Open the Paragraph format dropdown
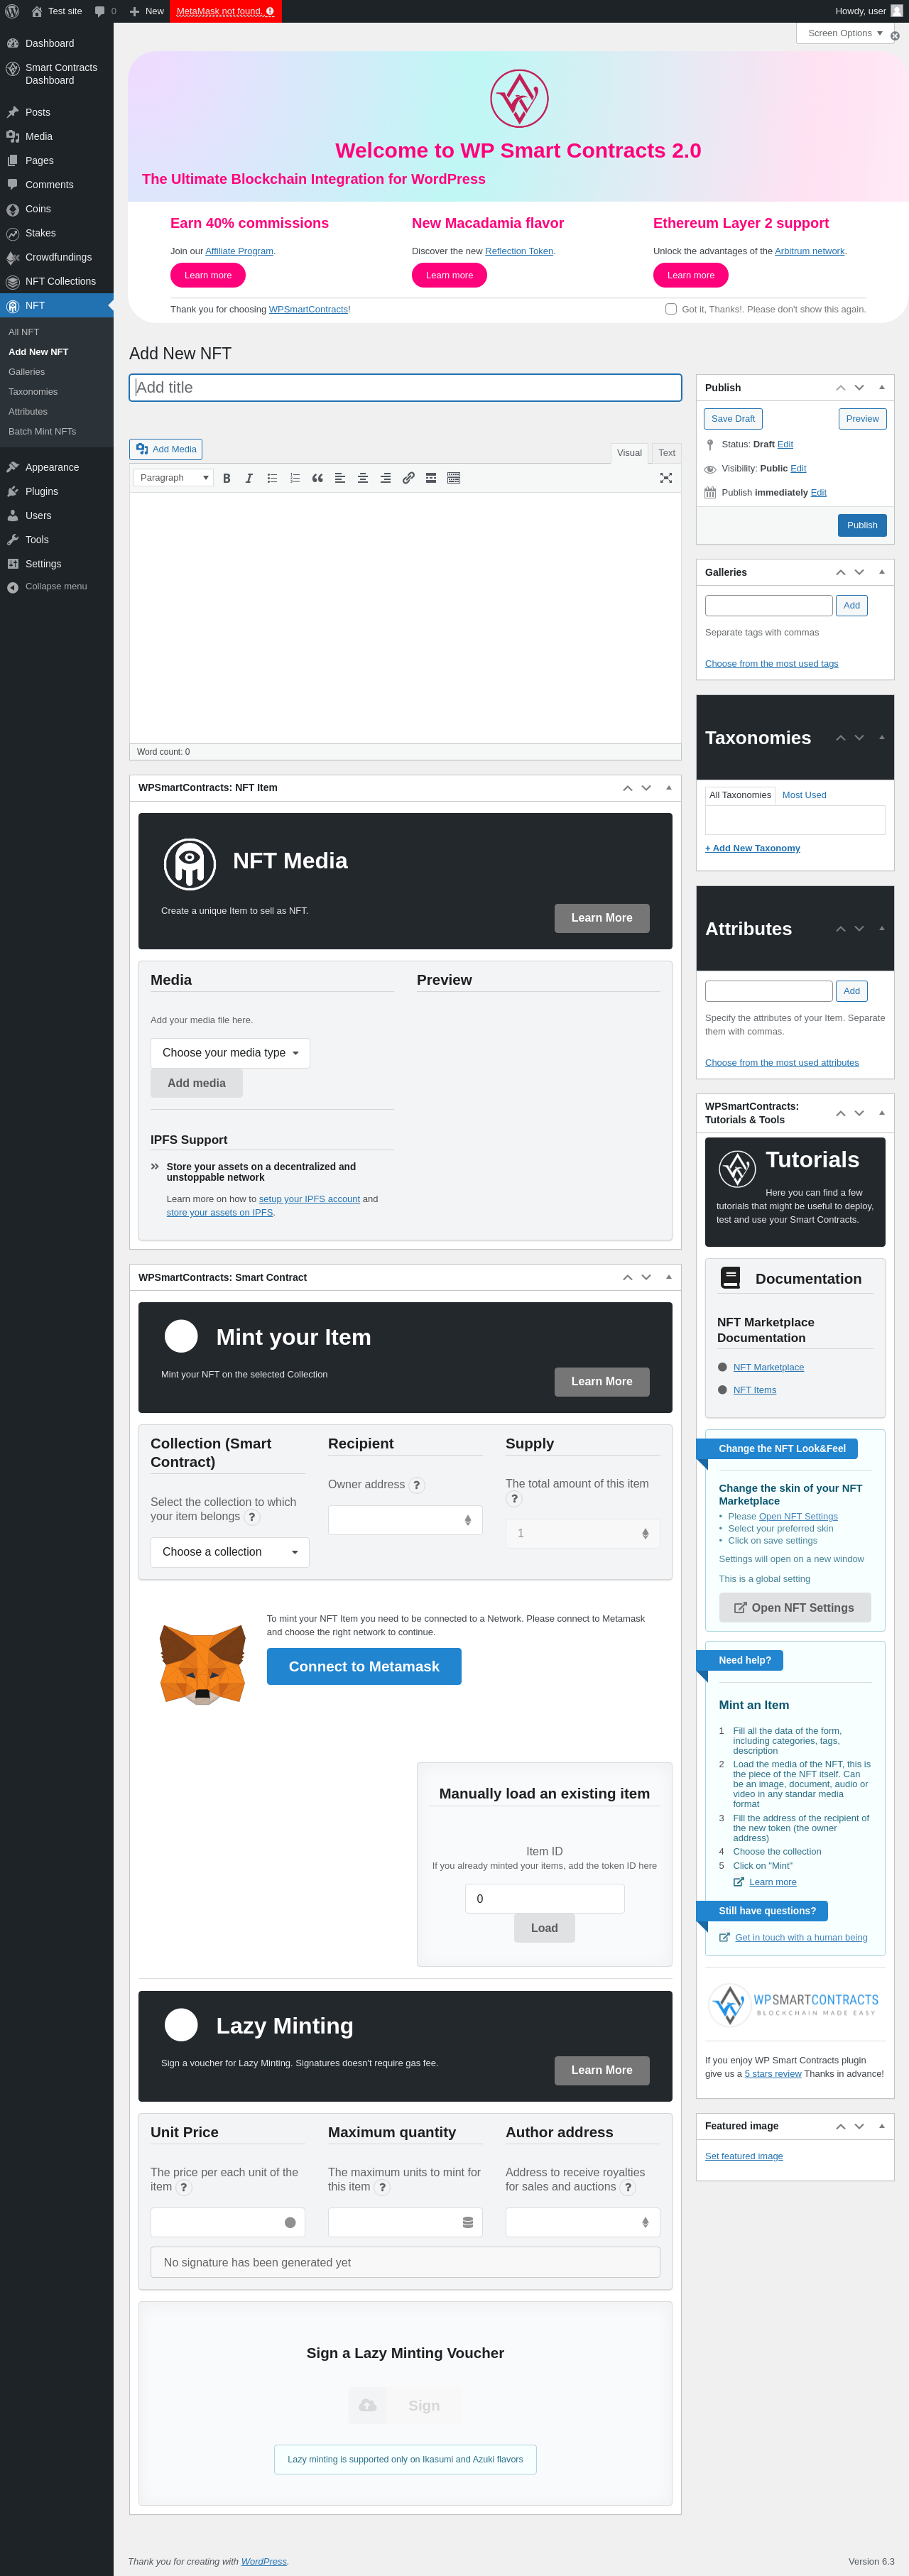 point(173,478)
